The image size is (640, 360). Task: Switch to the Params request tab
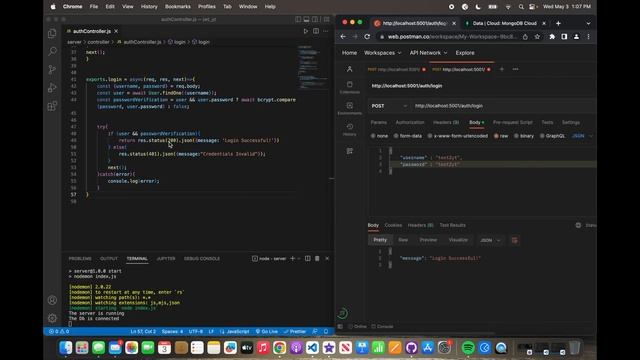(x=378, y=122)
